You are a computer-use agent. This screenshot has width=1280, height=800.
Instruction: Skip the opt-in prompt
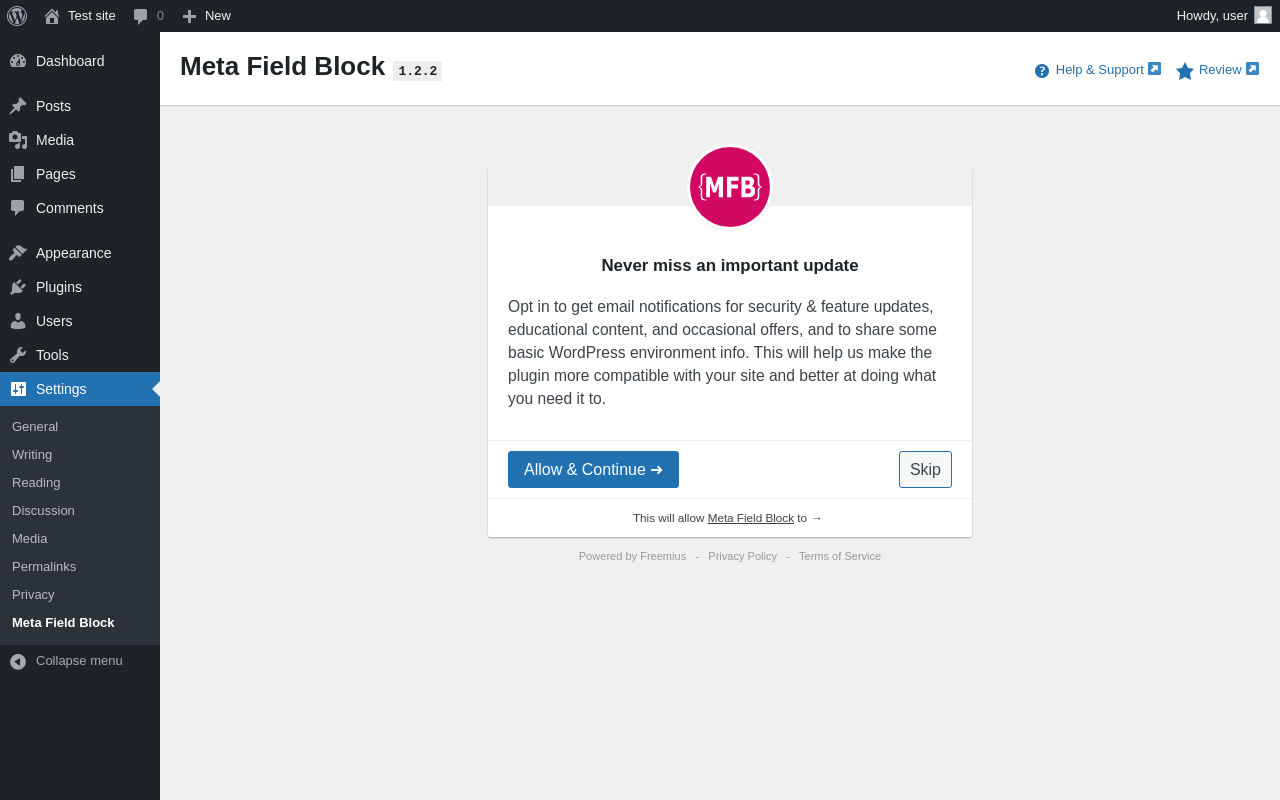[925, 470]
